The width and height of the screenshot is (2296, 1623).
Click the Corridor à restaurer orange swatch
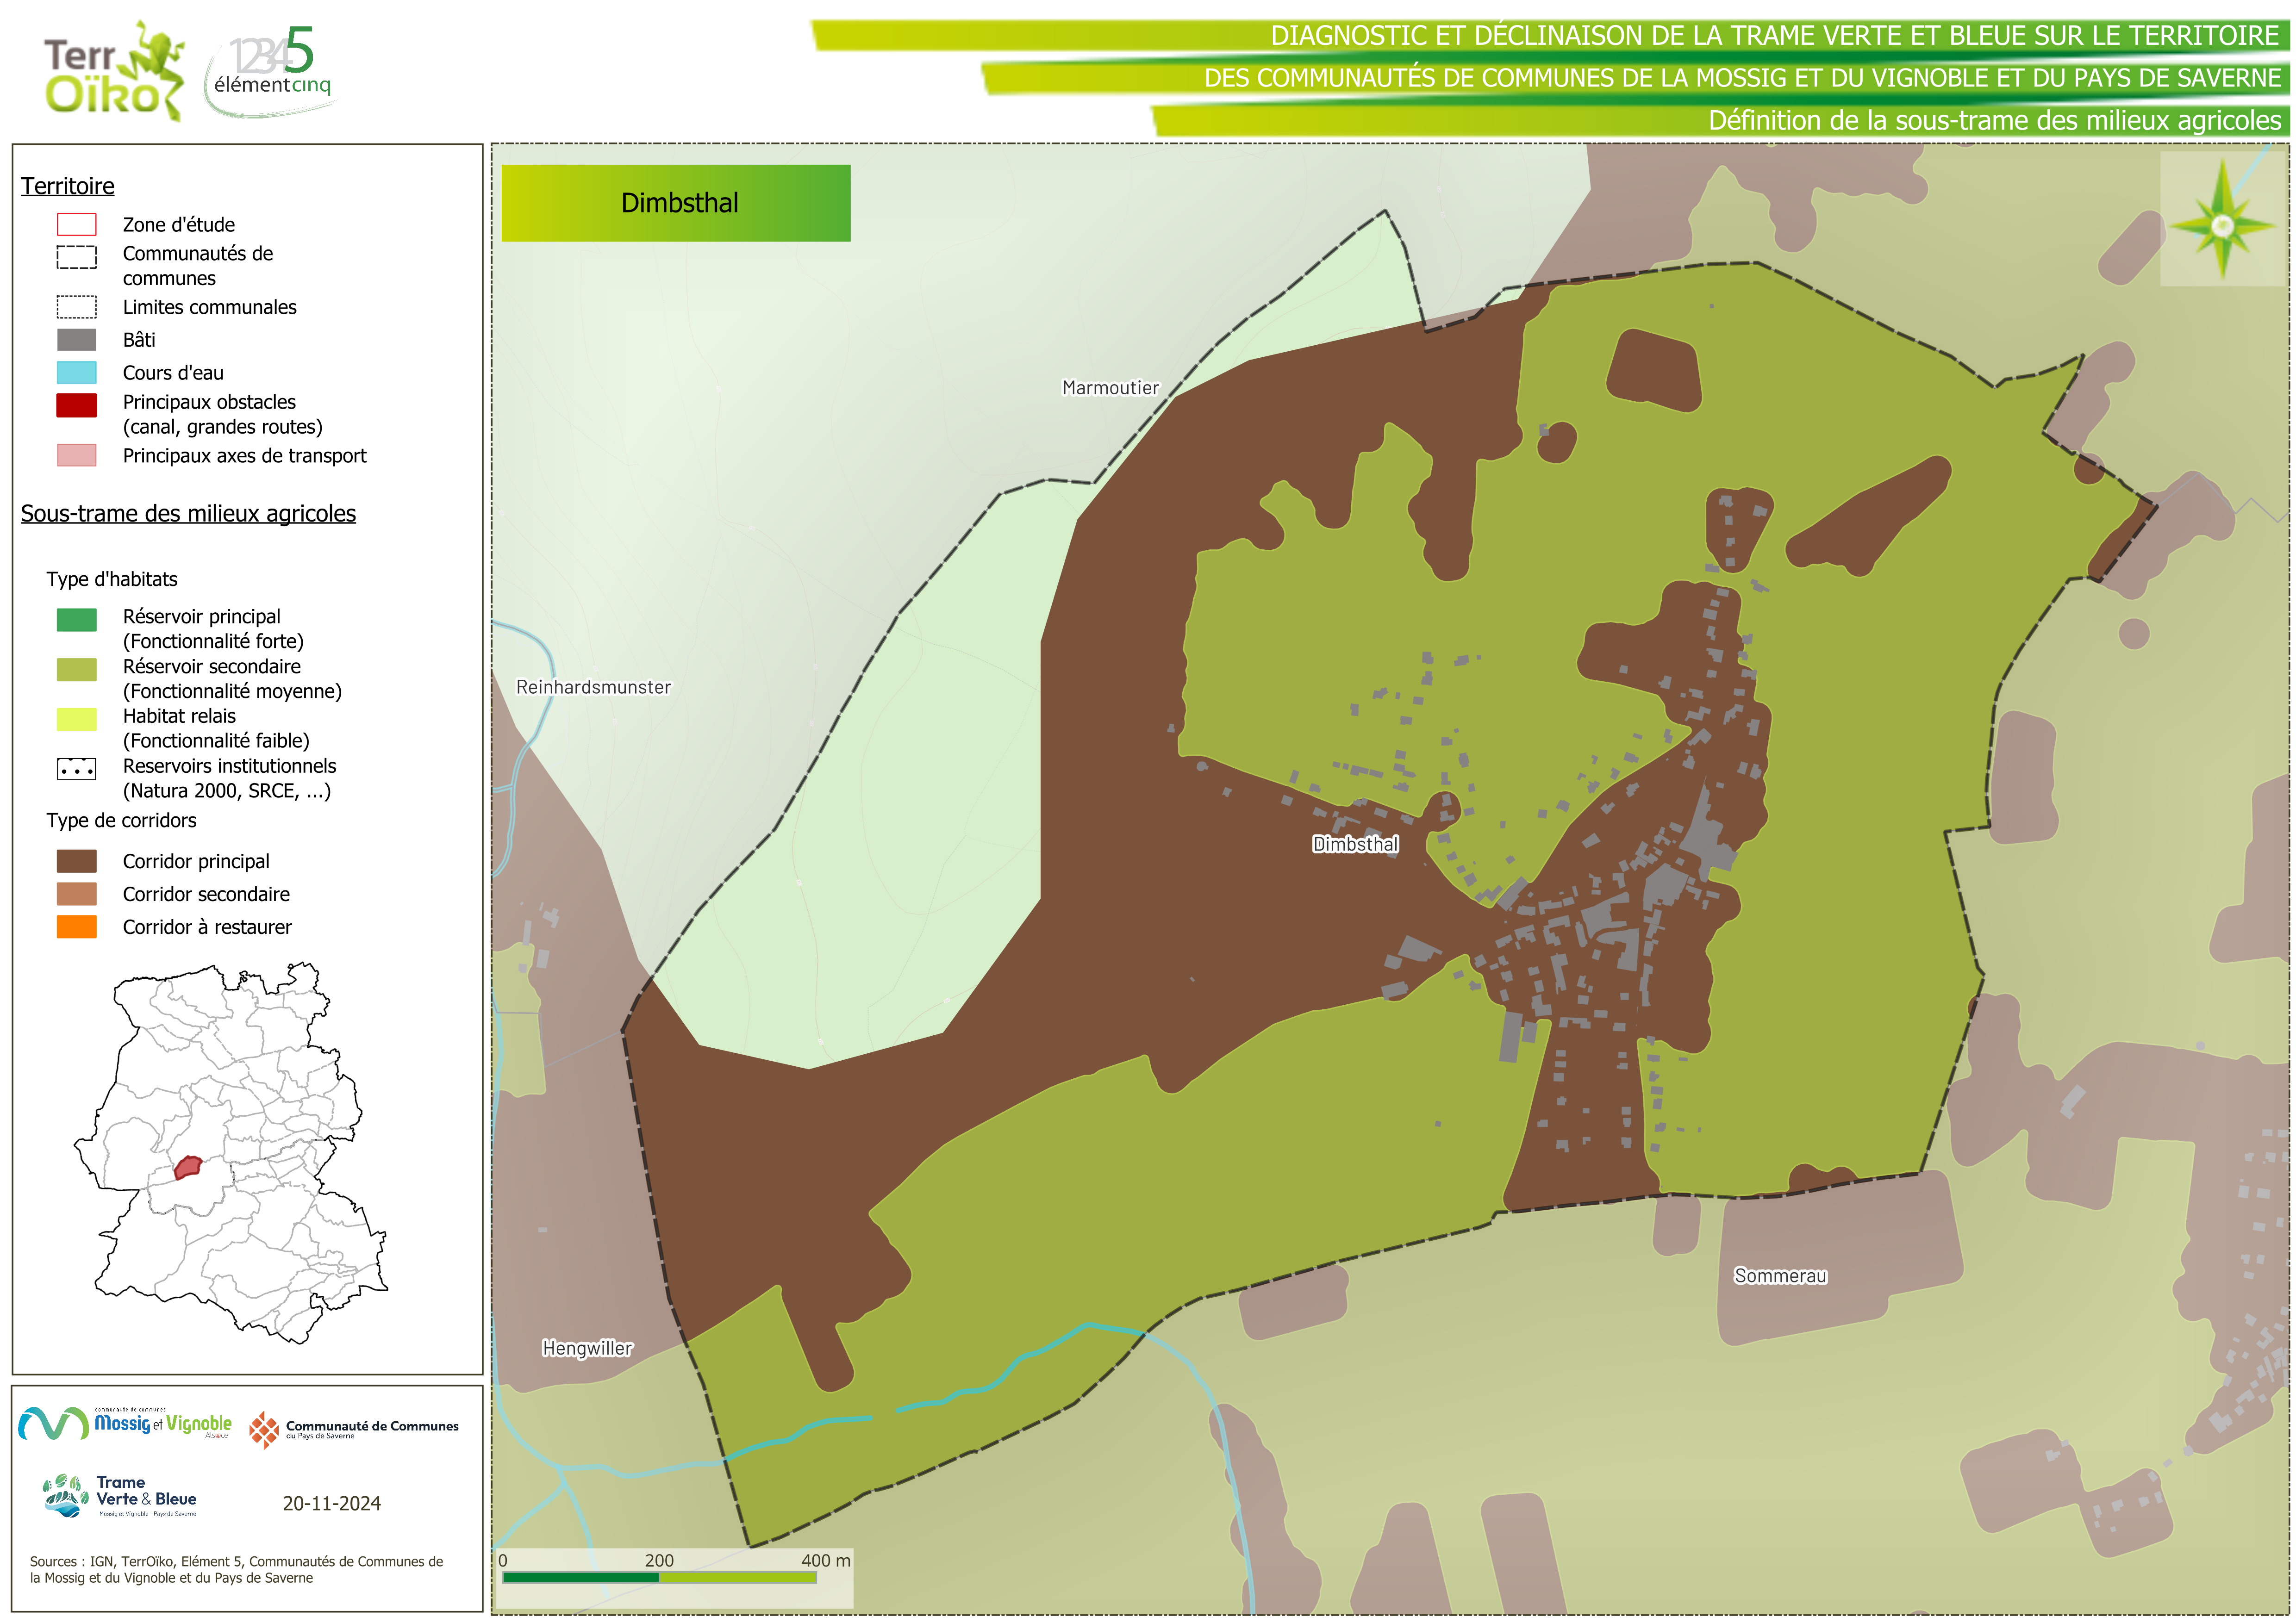tap(76, 927)
